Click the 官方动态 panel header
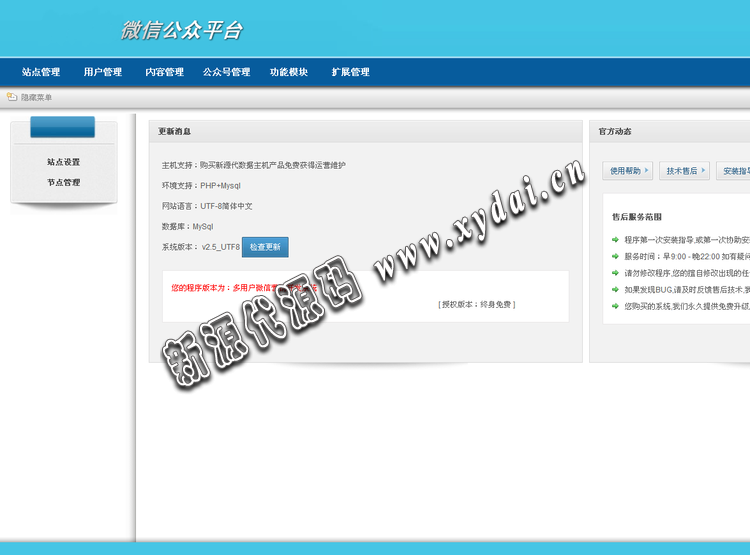 tap(670, 131)
